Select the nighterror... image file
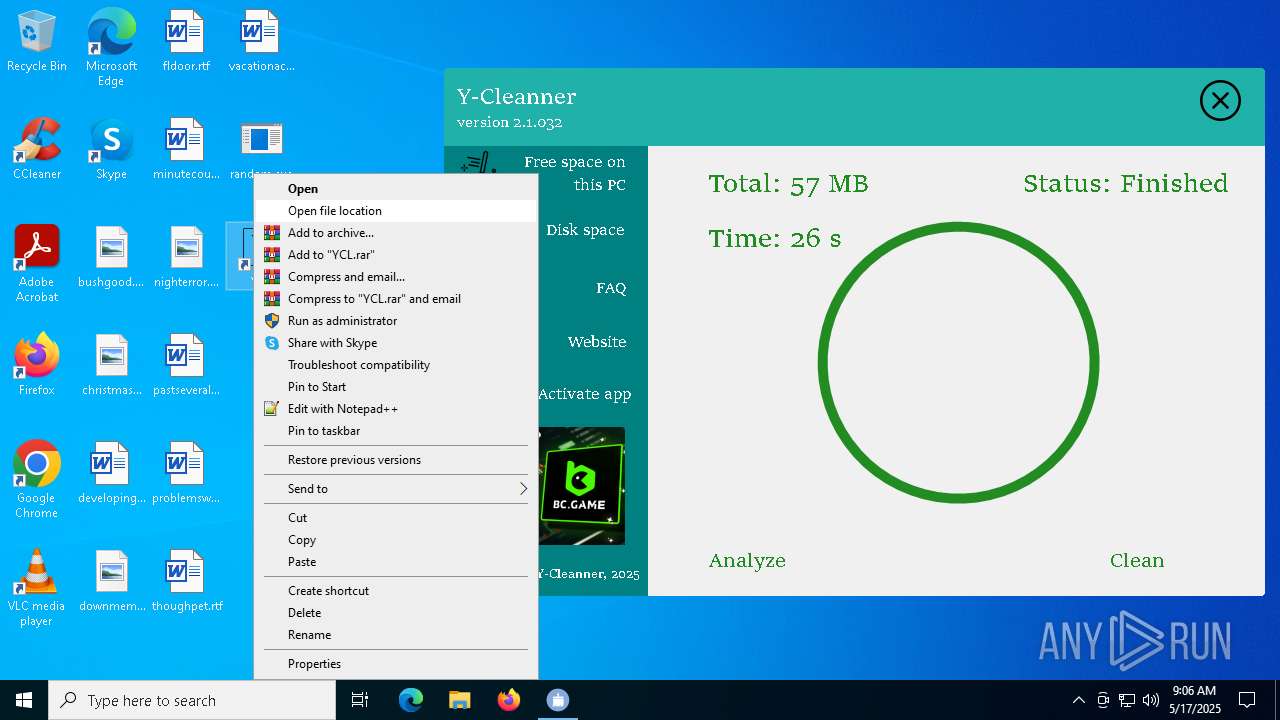This screenshot has width=1280, height=720. point(186,258)
